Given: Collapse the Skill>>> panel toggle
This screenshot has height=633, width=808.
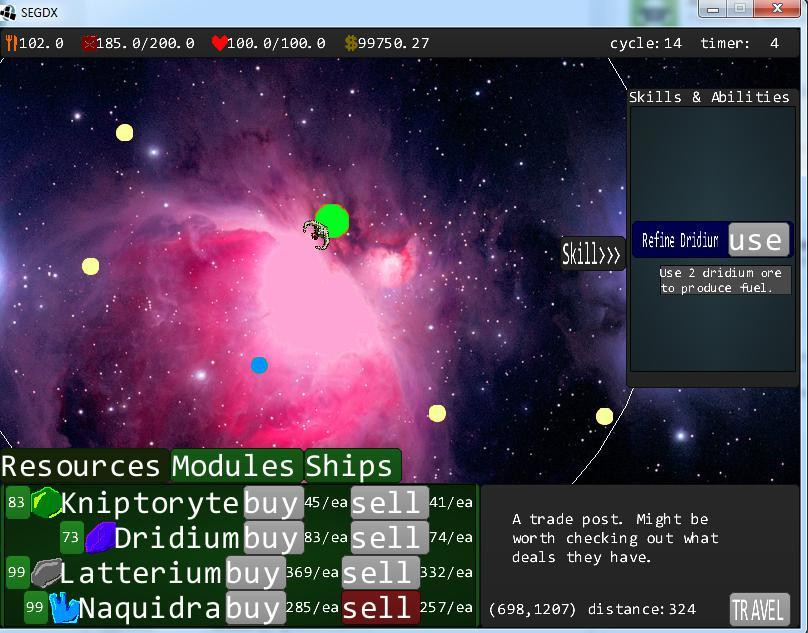Looking at the screenshot, I should (592, 254).
